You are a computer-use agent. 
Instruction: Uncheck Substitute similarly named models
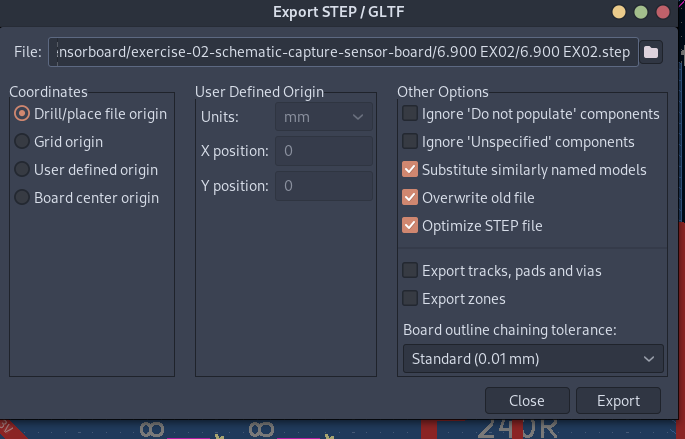click(410, 170)
